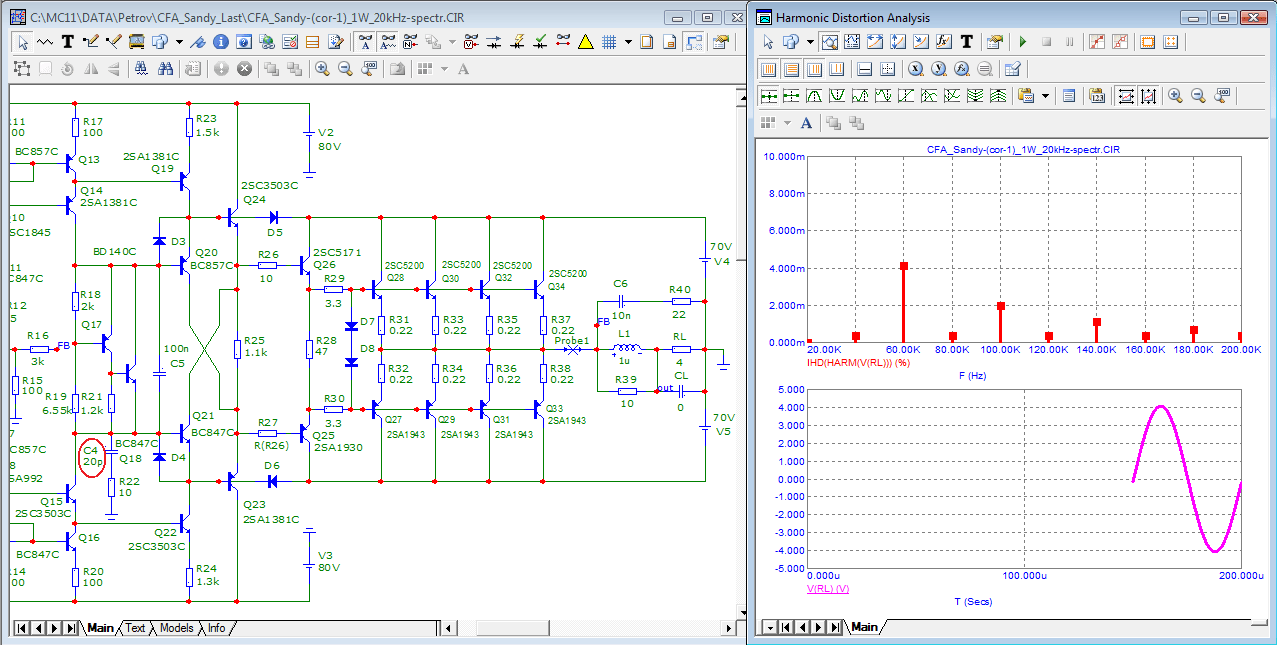Click the blue help mode icon
1277x645 pixels.
click(244, 42)
